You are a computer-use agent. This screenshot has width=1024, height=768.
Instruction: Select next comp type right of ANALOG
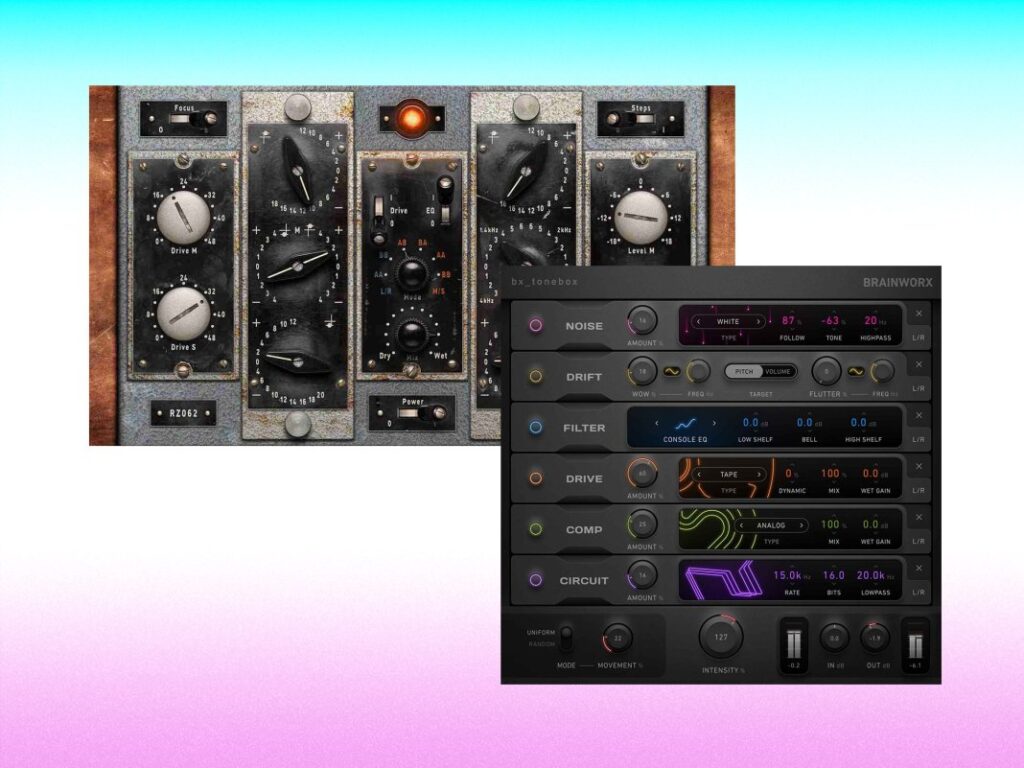[x=801, y=526]
